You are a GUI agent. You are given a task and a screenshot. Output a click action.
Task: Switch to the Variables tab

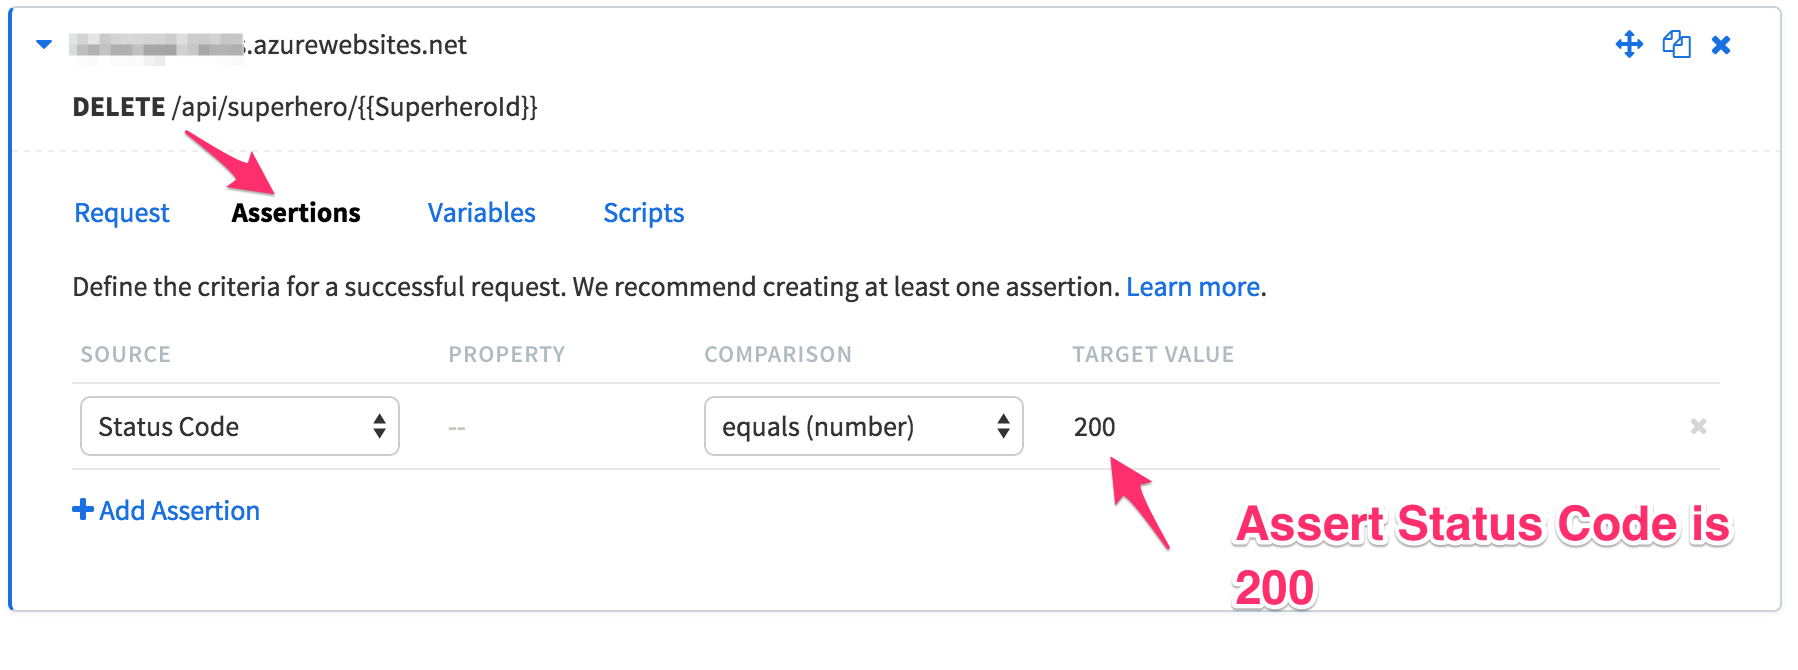(x=482, y=213)
